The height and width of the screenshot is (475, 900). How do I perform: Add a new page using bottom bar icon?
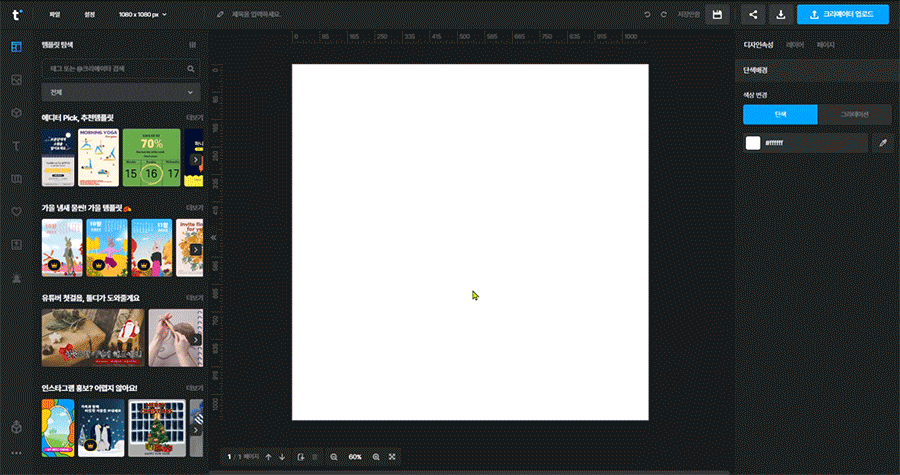coord(301,457)
